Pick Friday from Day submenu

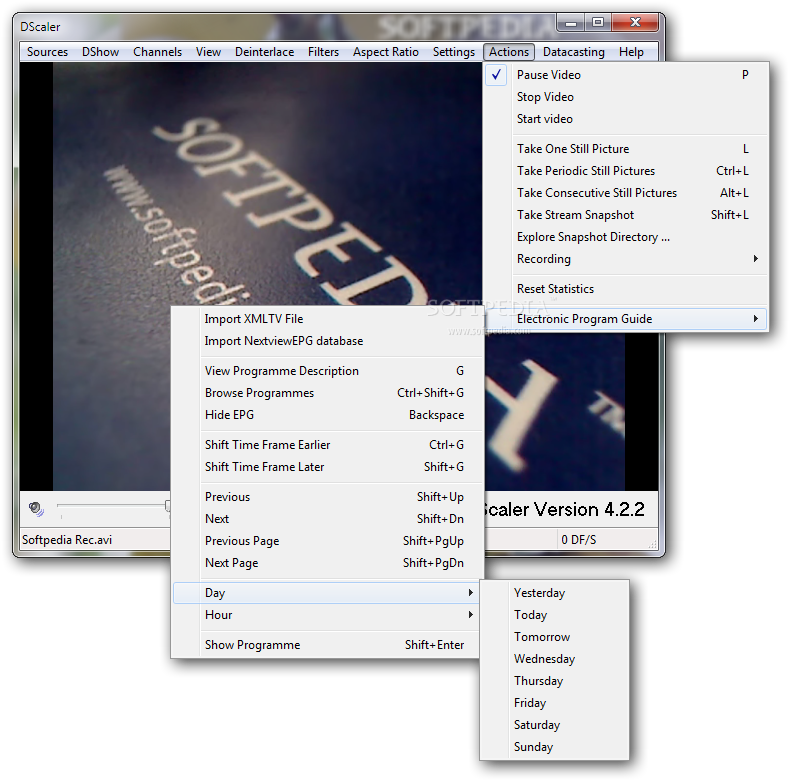tap(554, 703)
